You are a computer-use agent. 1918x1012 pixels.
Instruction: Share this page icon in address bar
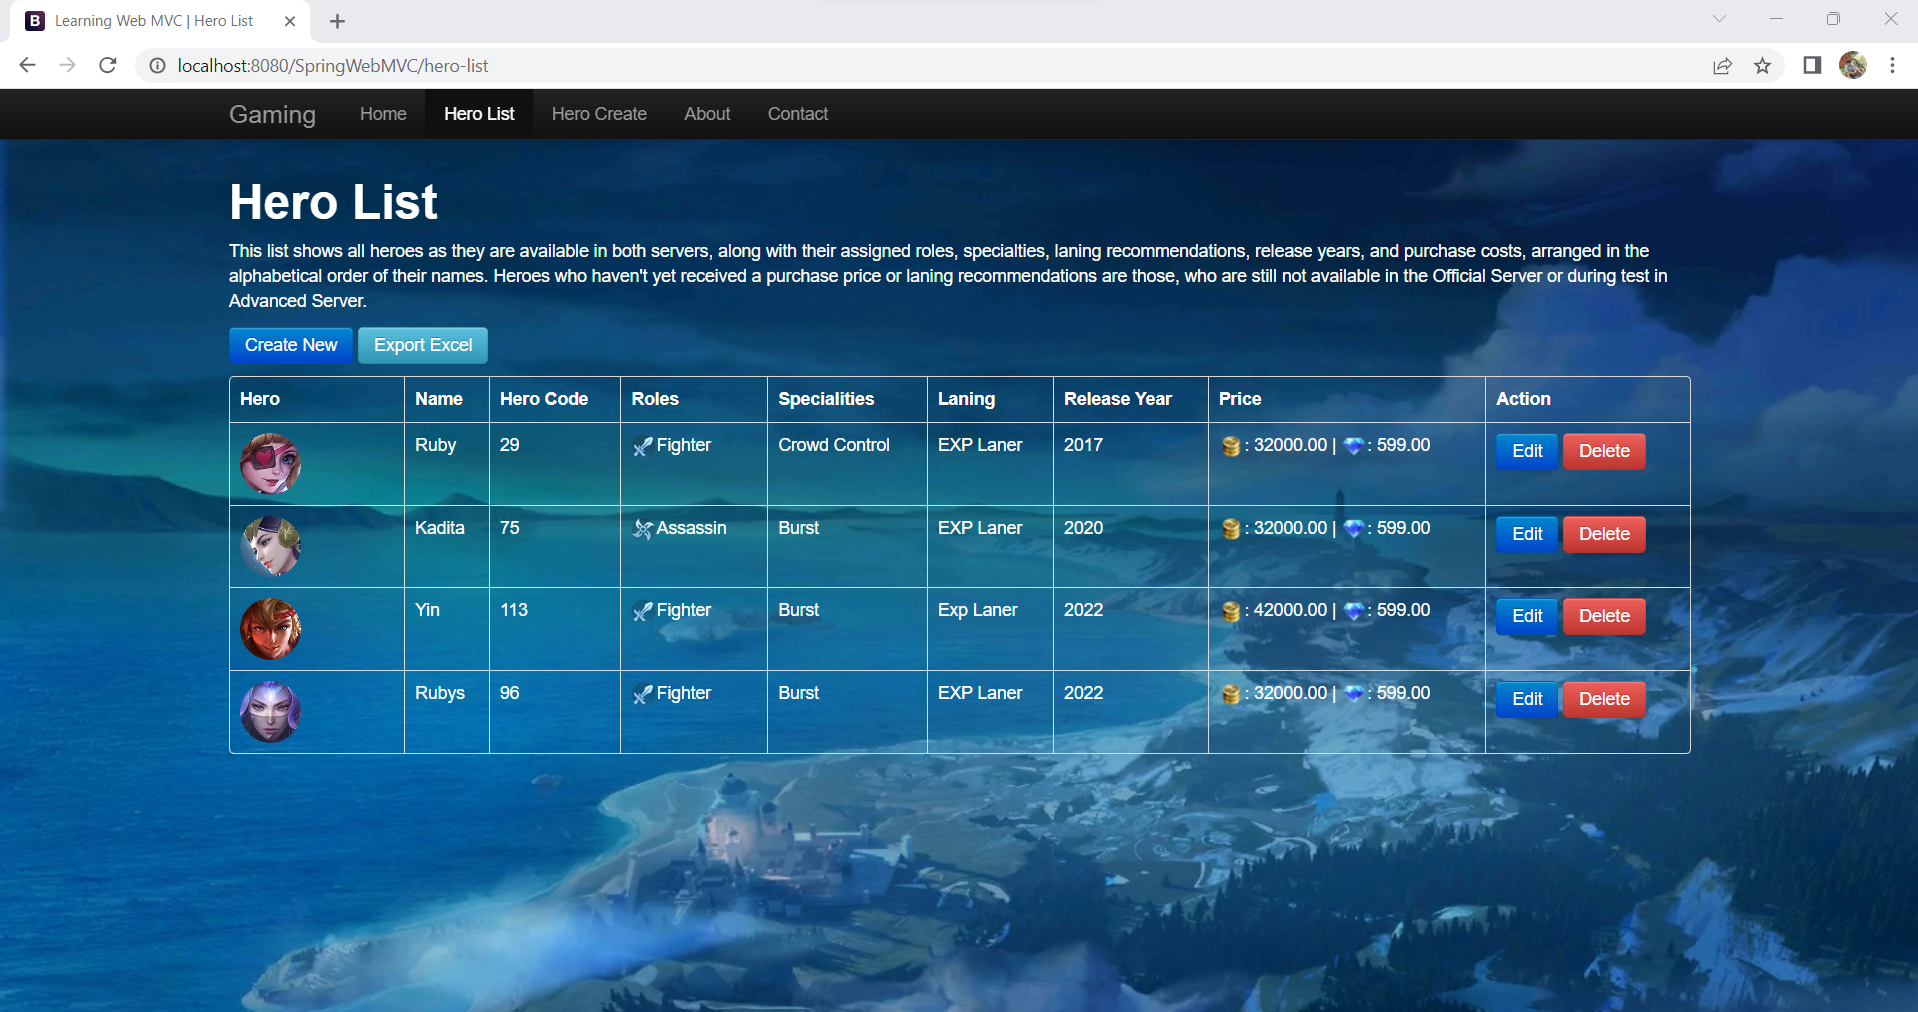[x=1722, y=66]
